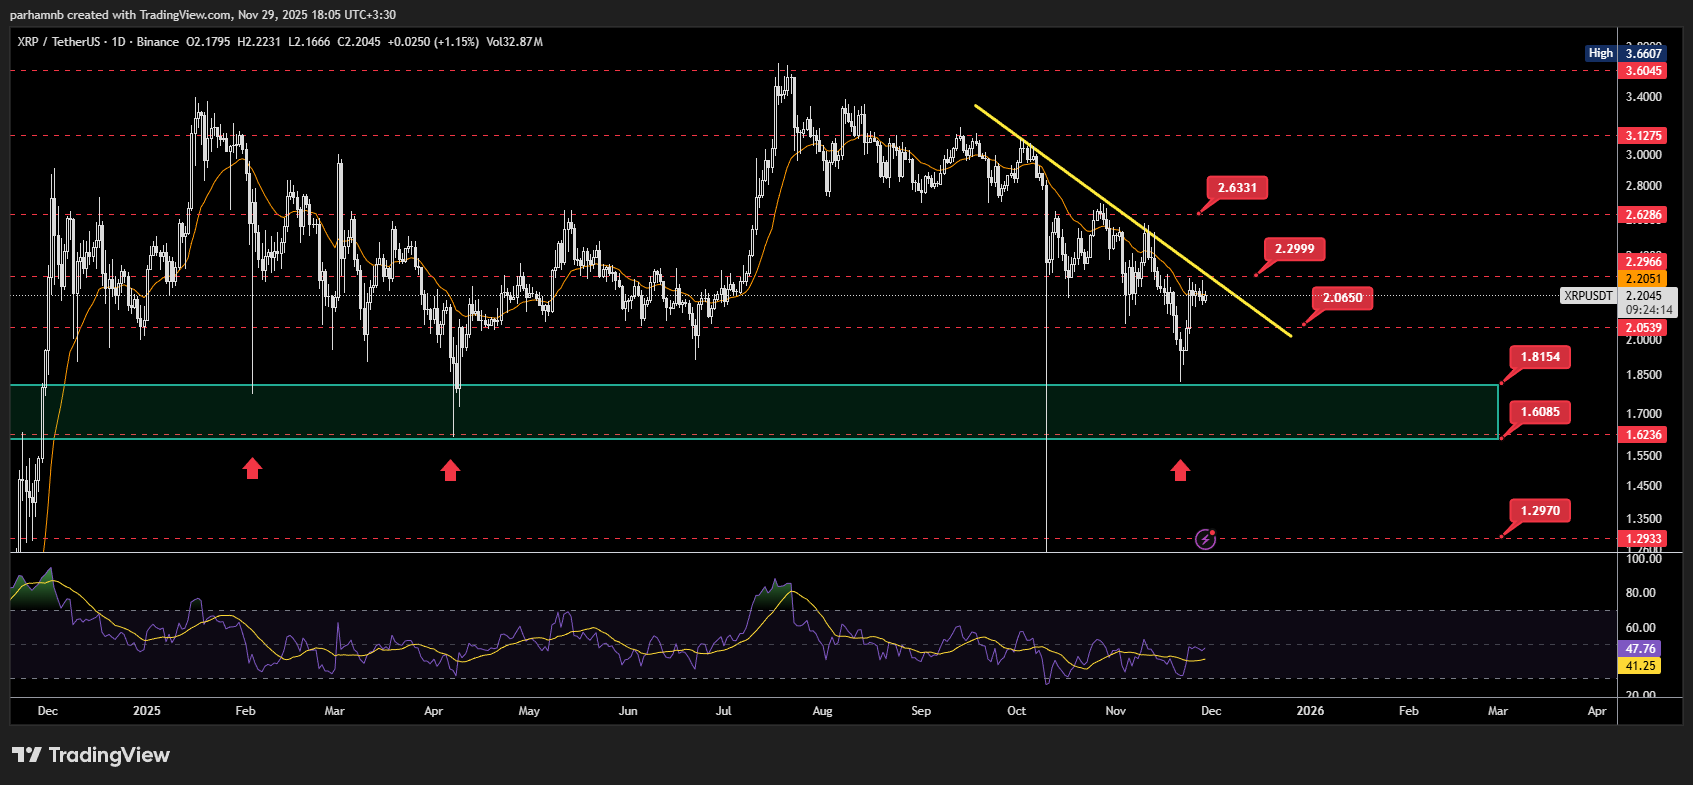
Task: Select the green support zone rectangle
Action: [750, 410]
